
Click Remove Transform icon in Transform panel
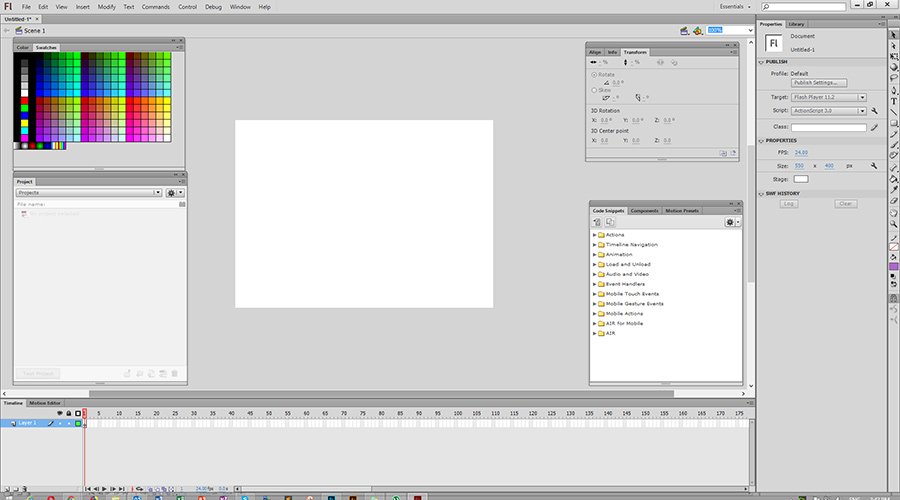(x=733, y=153)
